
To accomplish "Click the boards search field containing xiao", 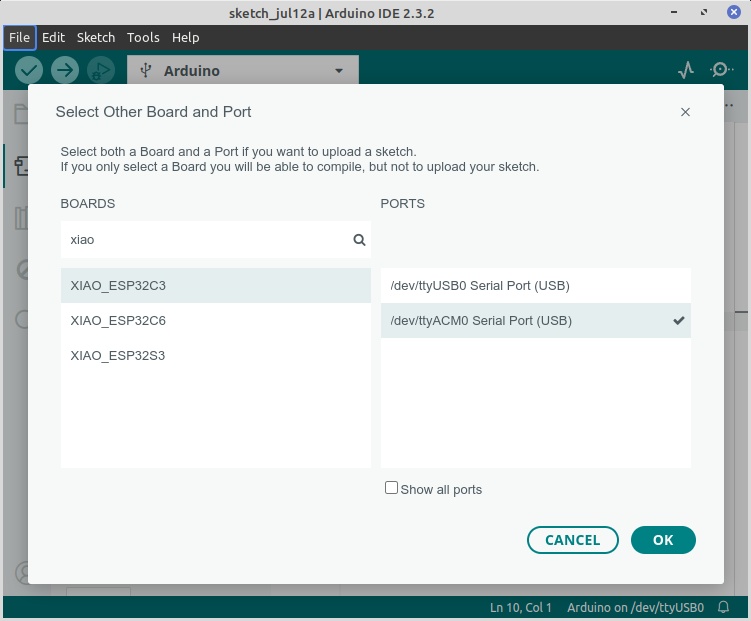I will pos(205,240).
